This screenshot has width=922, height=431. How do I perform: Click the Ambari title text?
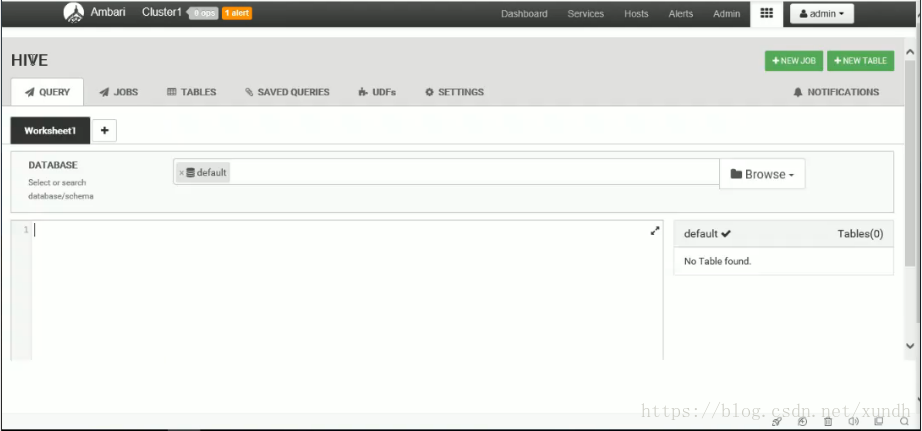point(108,12)
